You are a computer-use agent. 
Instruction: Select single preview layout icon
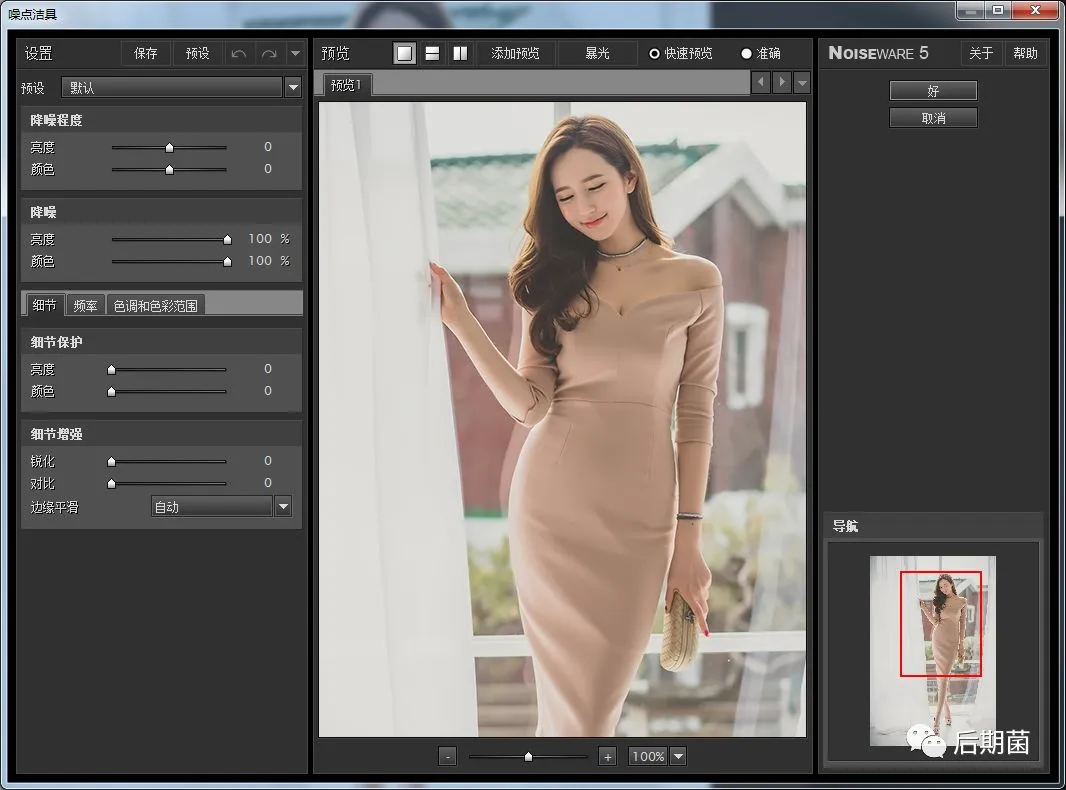(404, 54)
